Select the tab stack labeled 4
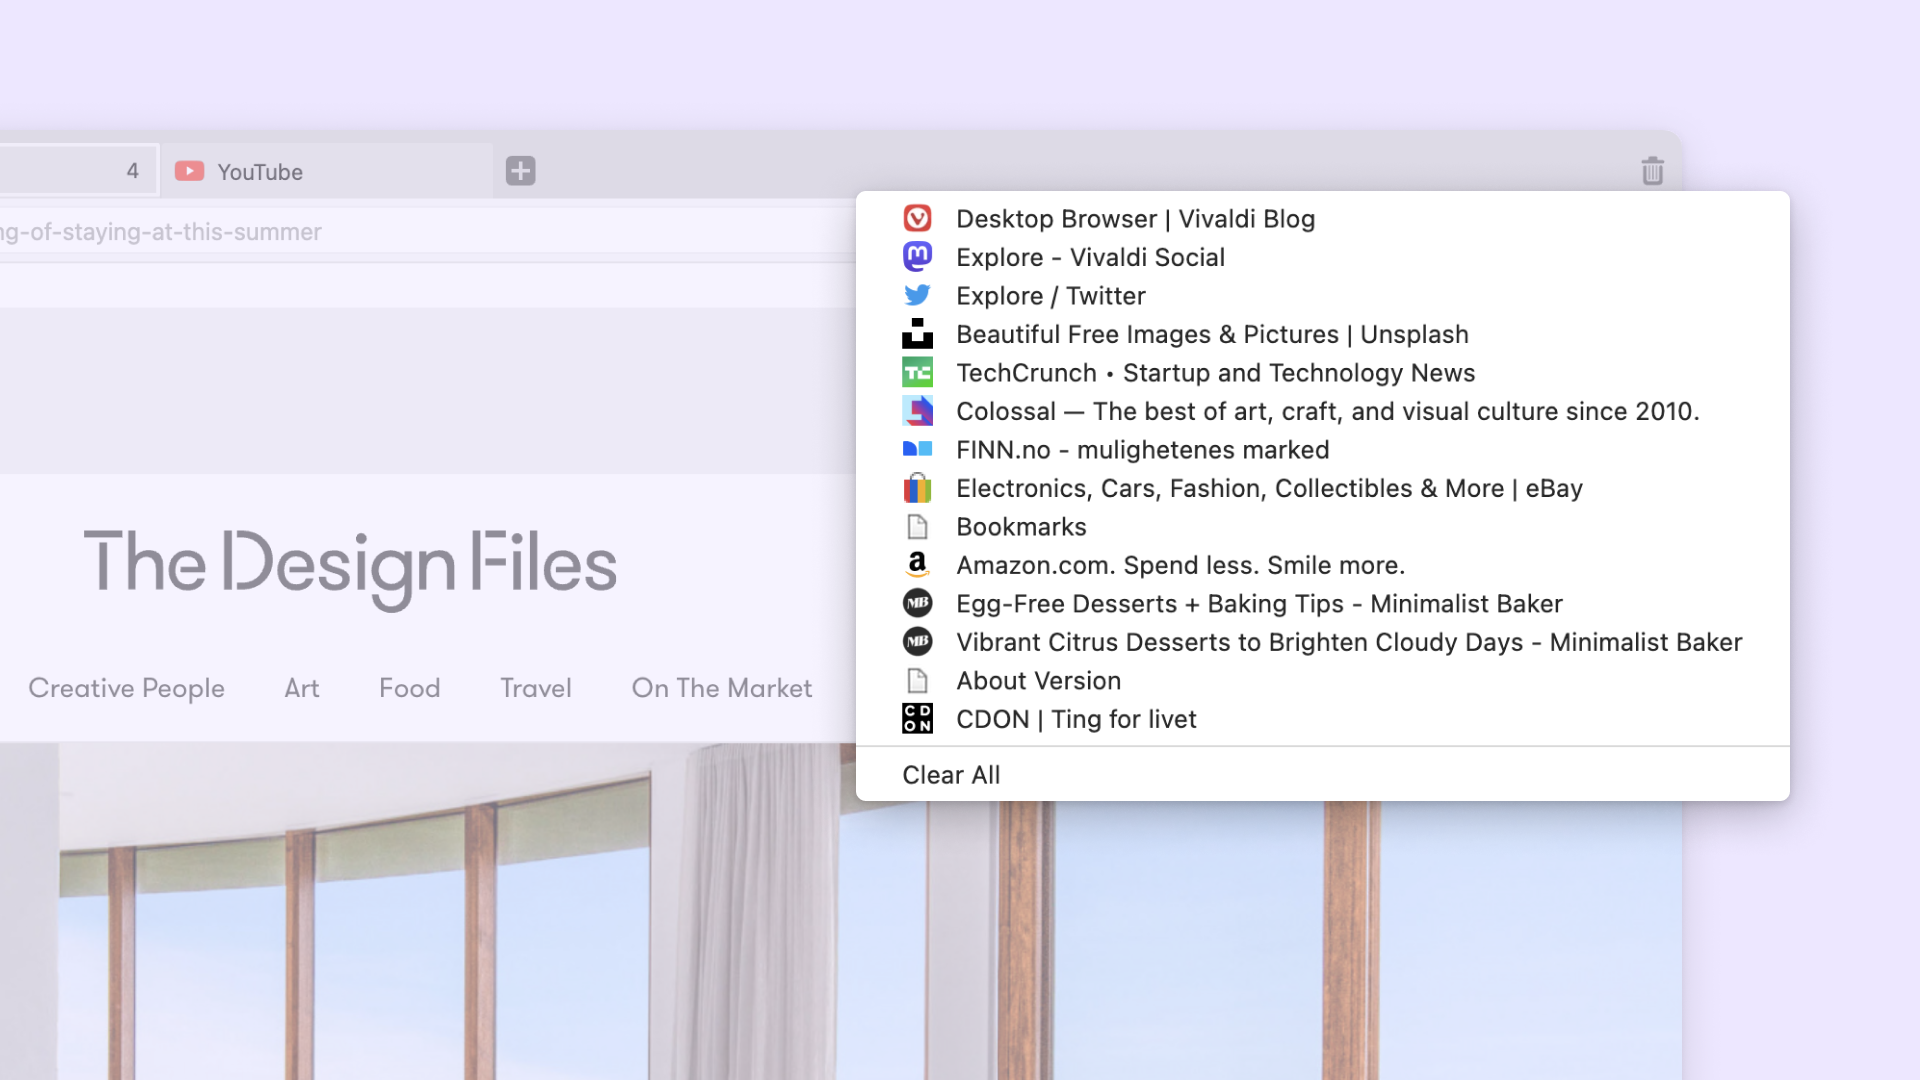Viewport: 1920px width, 1080px height. coord(78,171)
